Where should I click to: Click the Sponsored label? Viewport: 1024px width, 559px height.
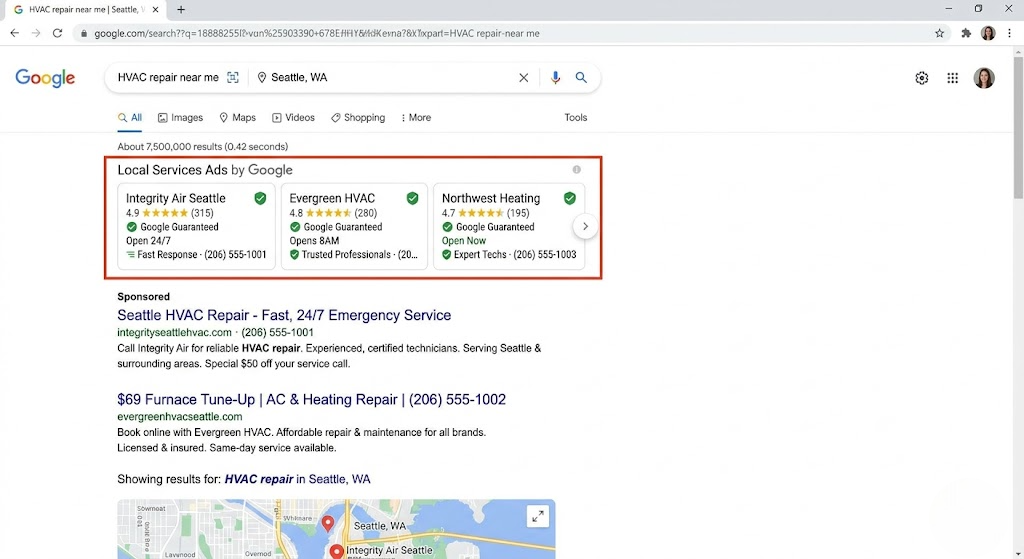144,296
